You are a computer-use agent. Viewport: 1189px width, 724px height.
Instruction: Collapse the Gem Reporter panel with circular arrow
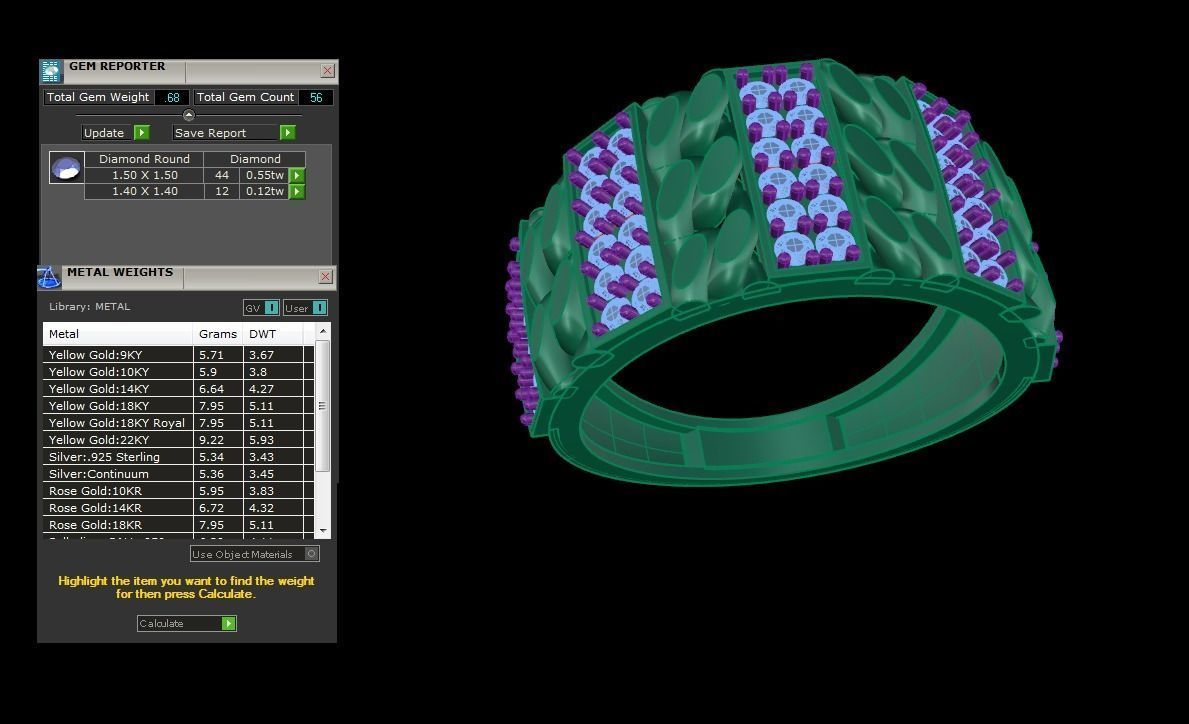point(189,115)
